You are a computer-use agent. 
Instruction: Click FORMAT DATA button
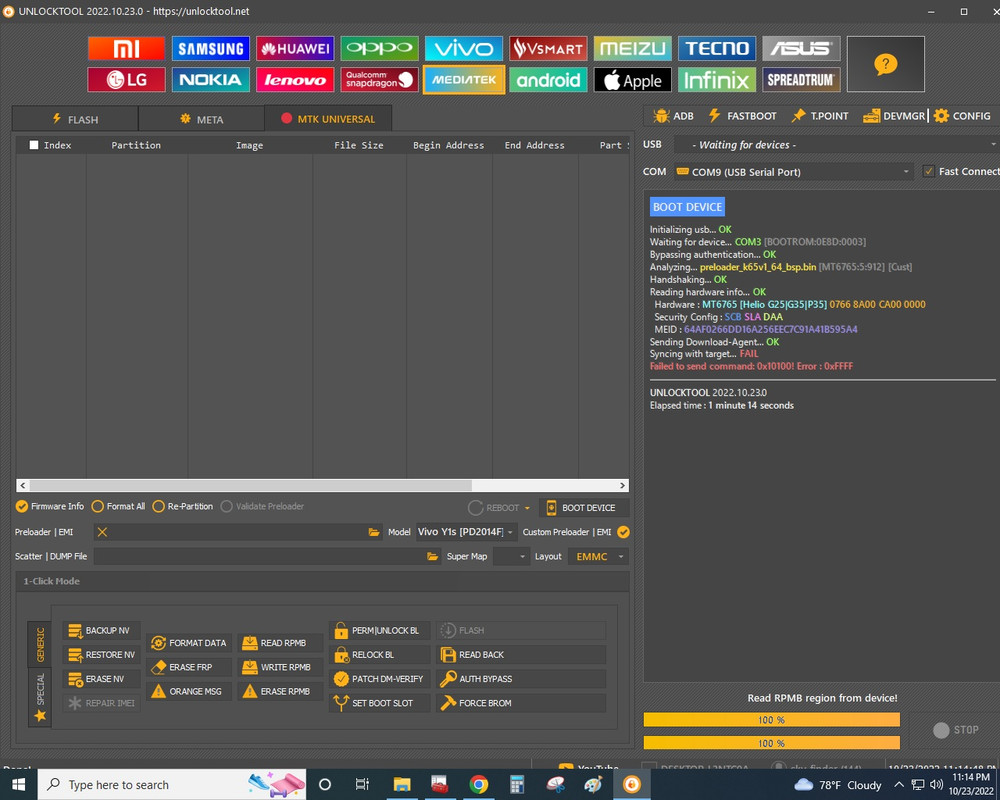tap(189, 643)
